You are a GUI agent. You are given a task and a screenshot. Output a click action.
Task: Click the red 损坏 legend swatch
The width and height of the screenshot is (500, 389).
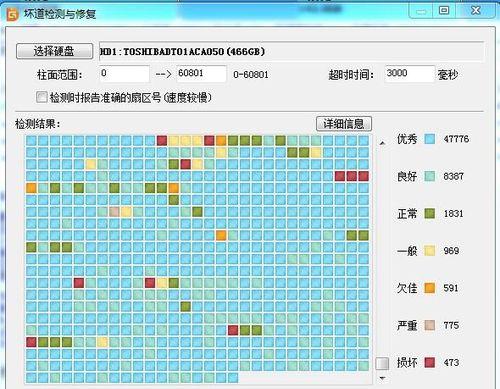[430, 362]
